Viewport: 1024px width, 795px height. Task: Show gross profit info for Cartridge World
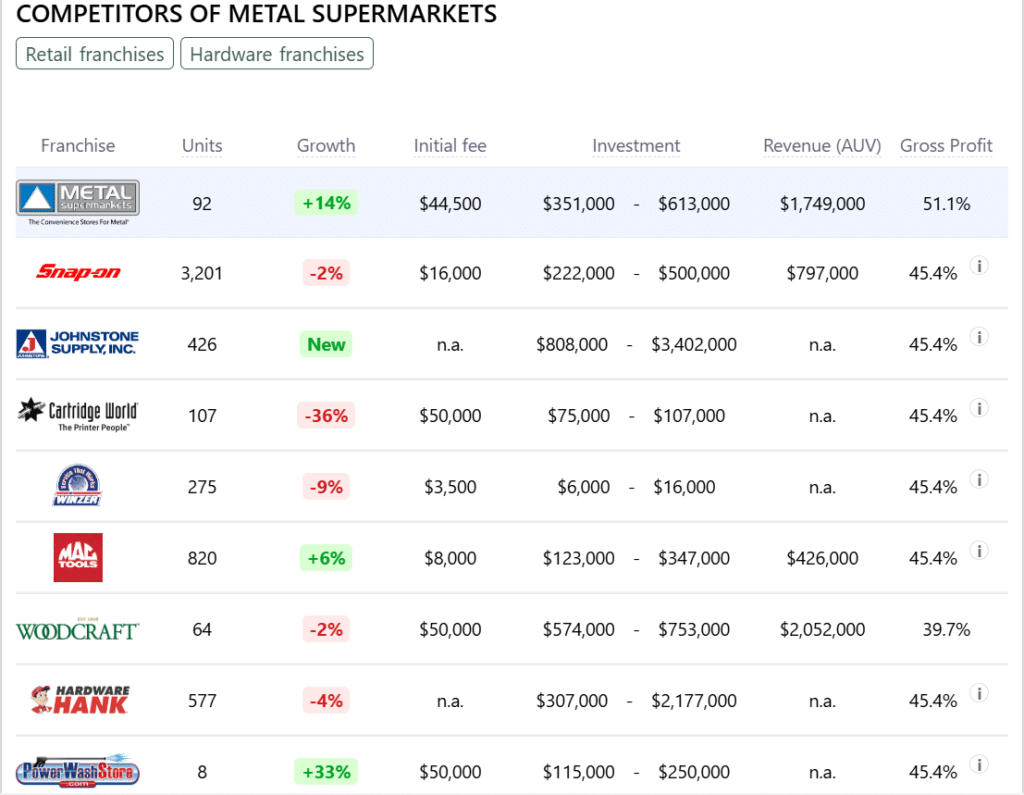tap(978, 408)
